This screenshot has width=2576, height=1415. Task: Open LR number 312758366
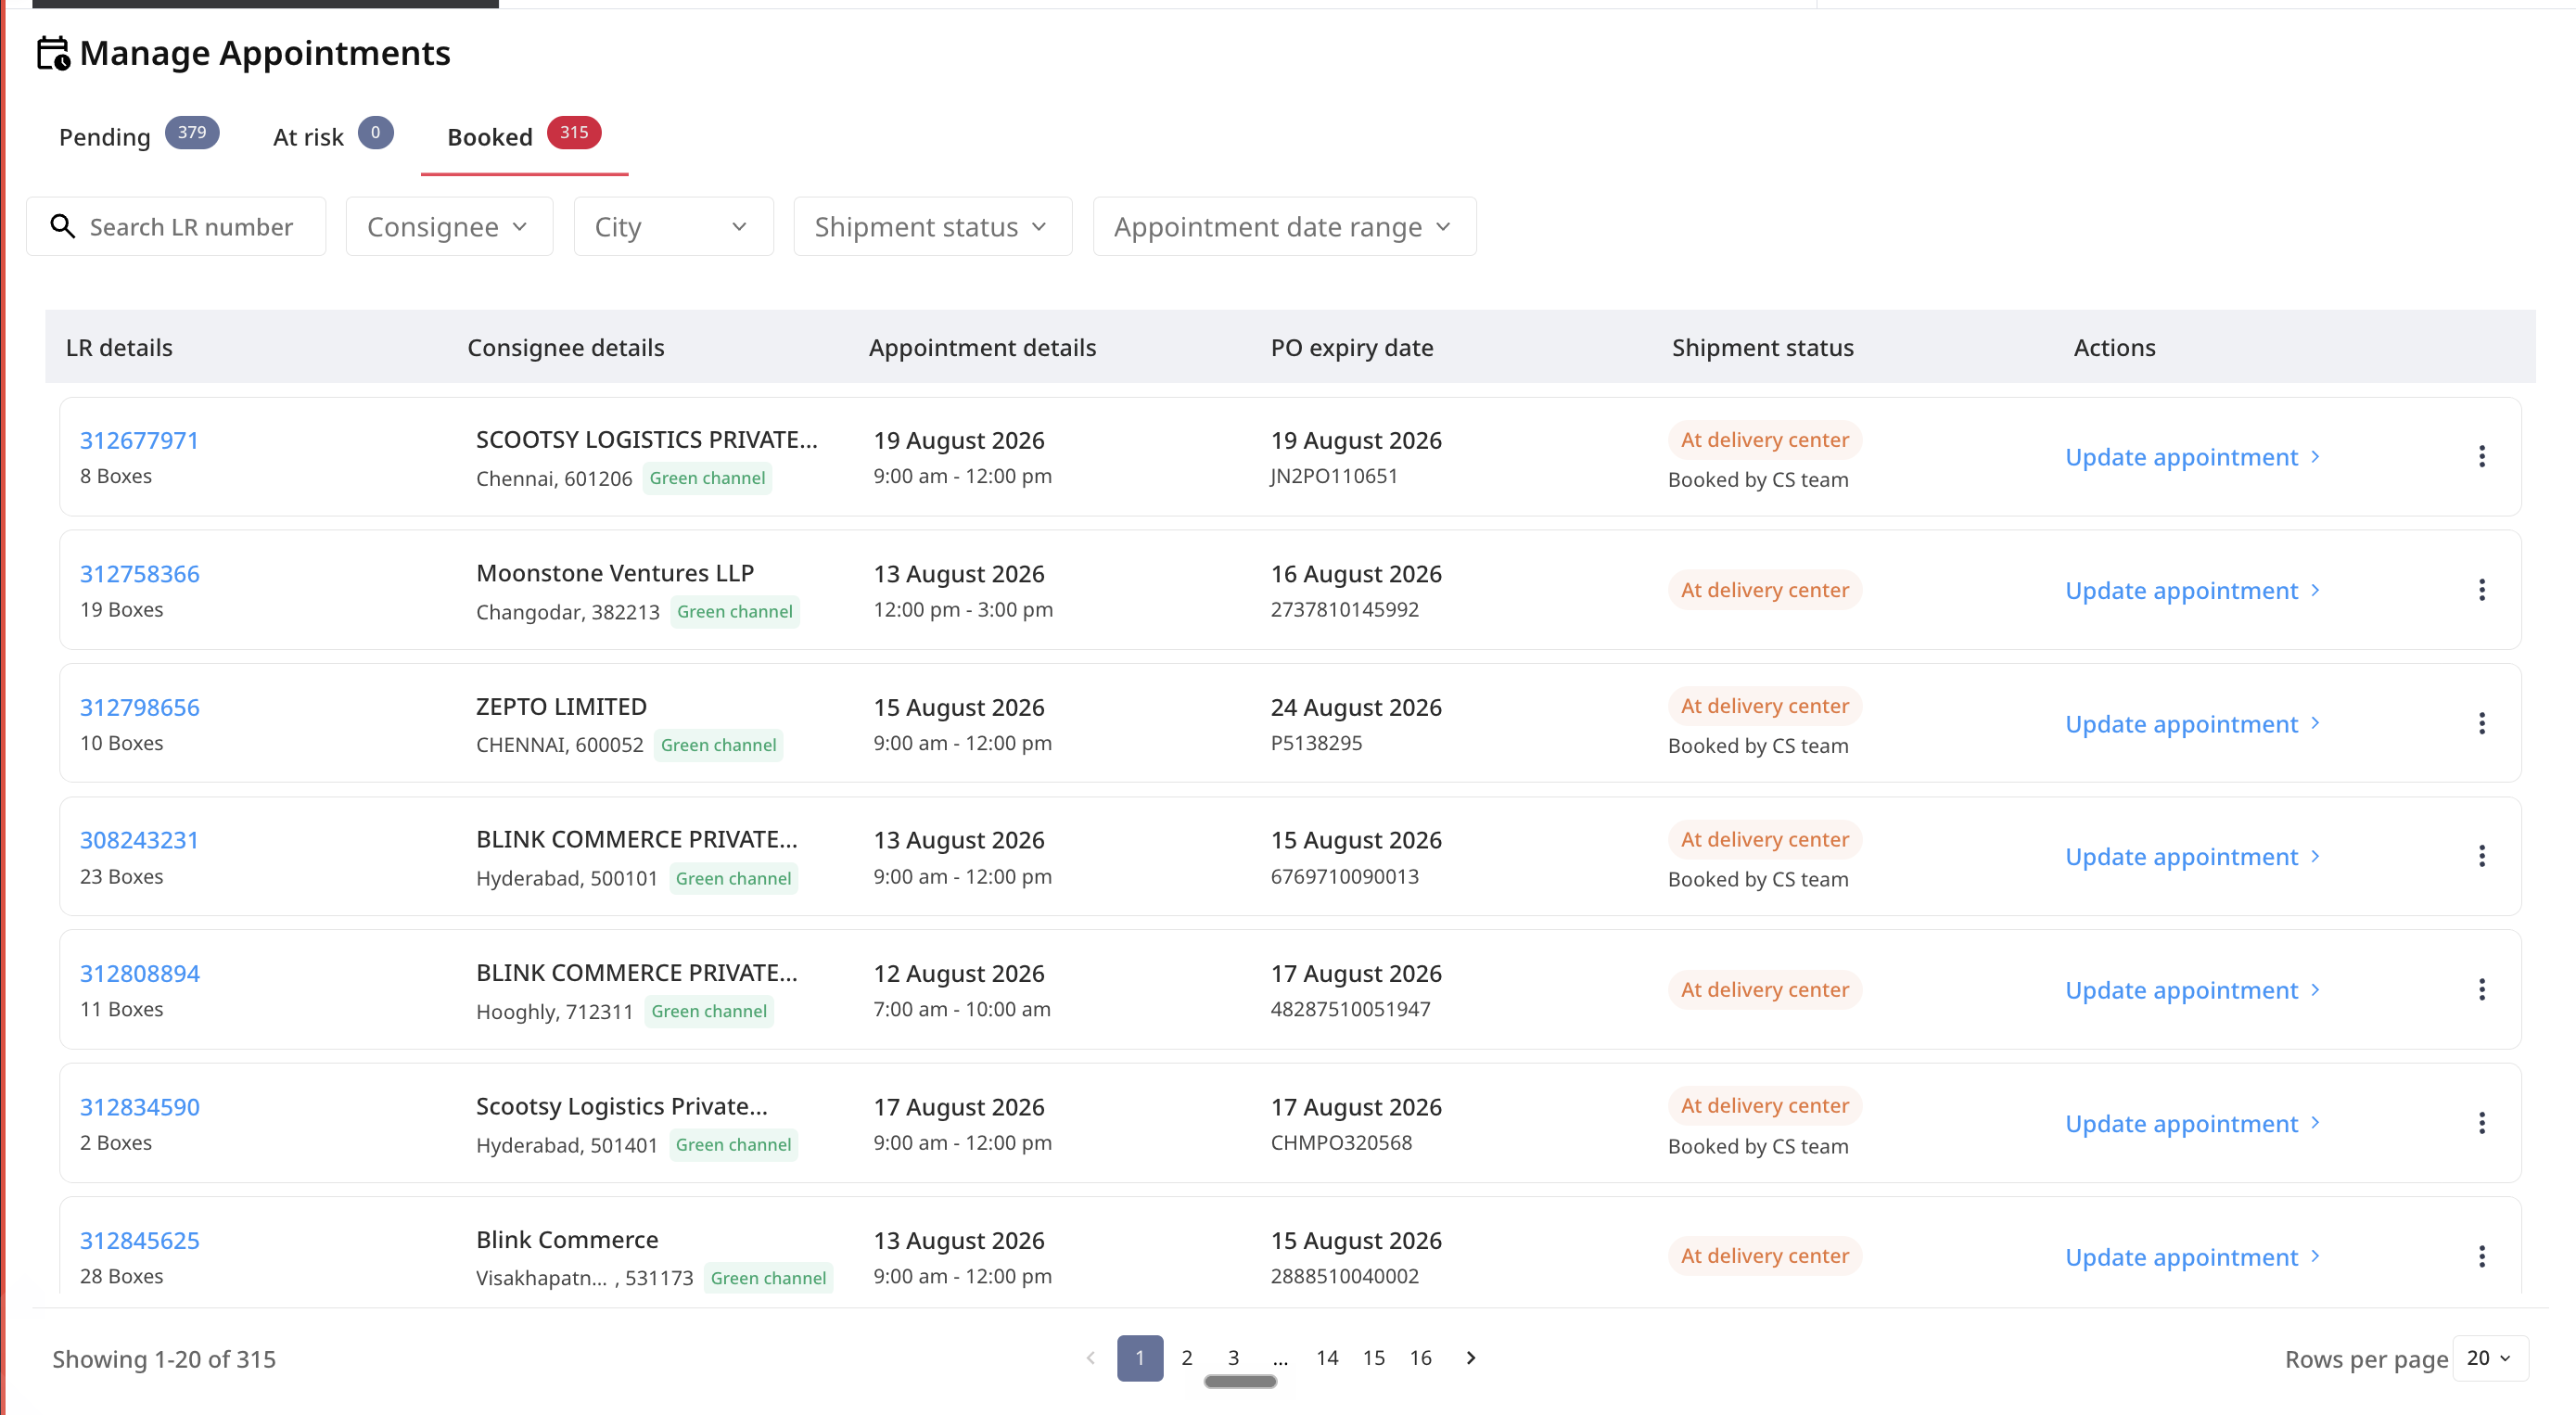[140, 574]
